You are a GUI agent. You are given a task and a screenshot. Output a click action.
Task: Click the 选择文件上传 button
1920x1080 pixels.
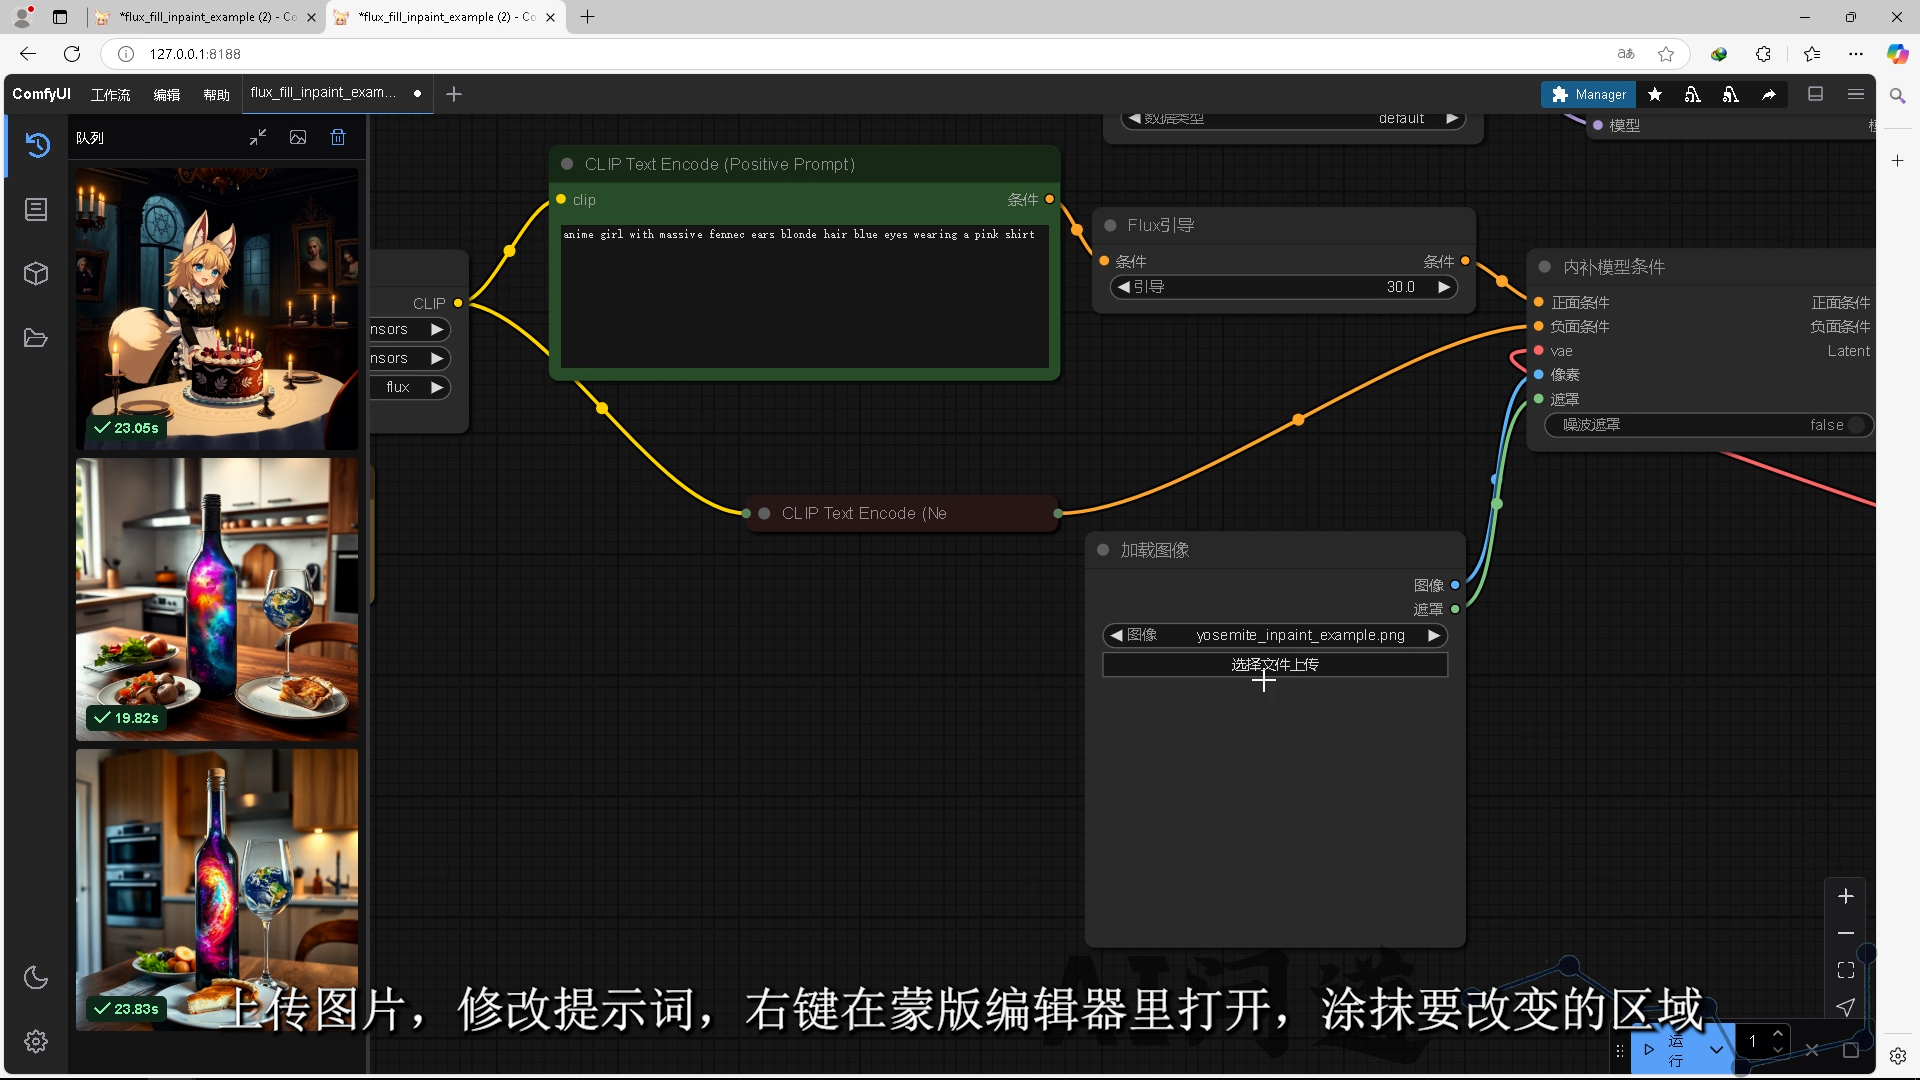click(1274, 664)
